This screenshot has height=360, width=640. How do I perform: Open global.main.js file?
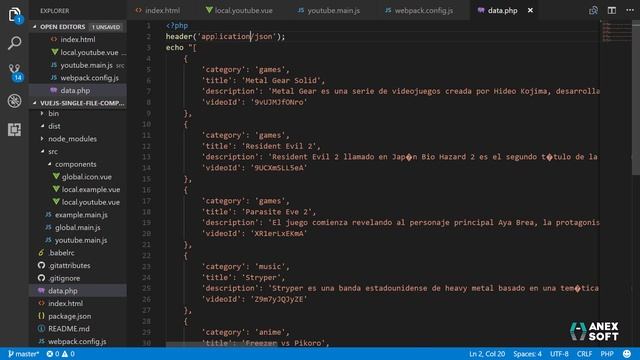78,227
